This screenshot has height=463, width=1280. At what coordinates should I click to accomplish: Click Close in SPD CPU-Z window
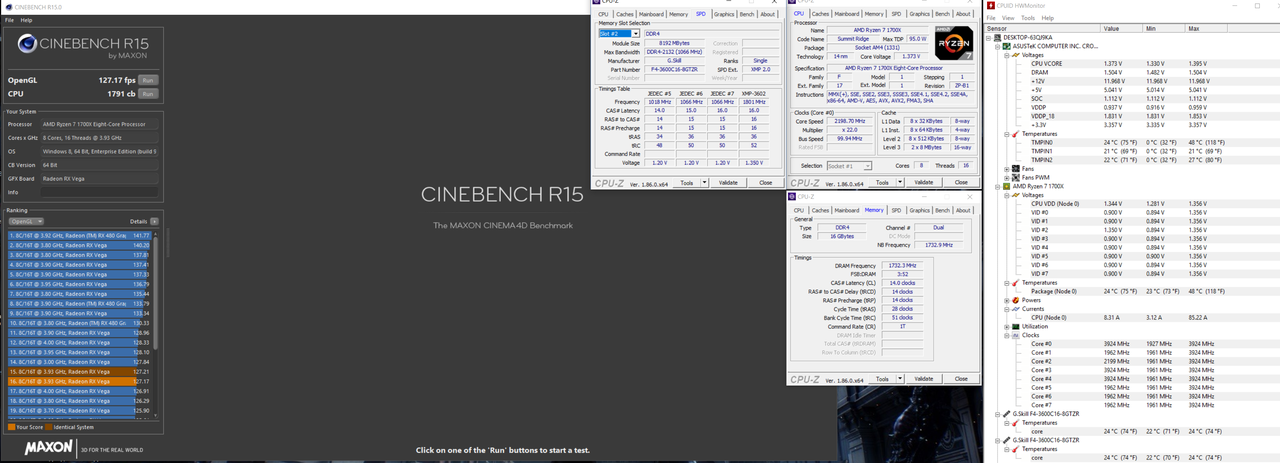765,183
